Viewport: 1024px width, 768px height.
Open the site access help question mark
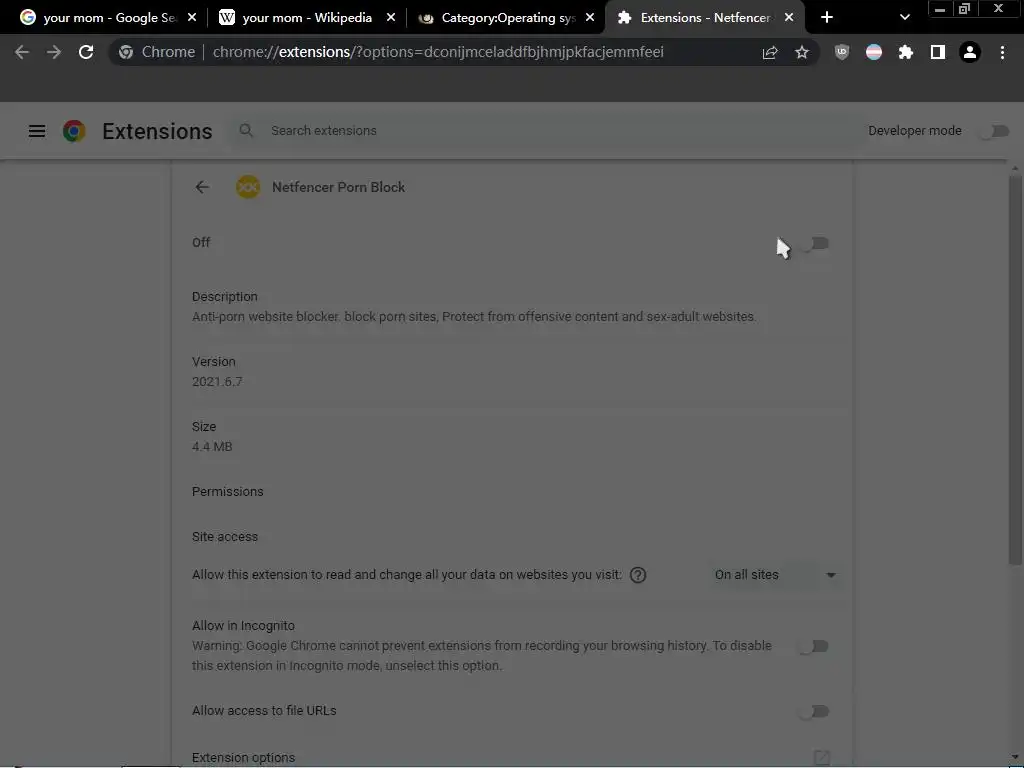pos(638,575)
